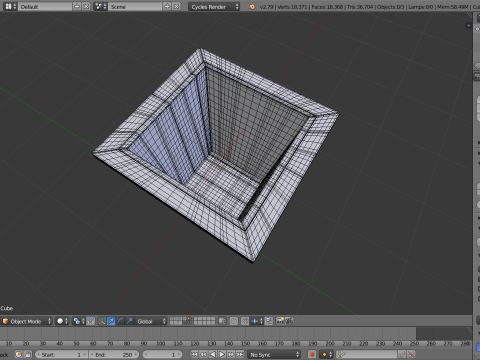Open the screen layout browser icon
Image resolution: width=480 pixels, height=360 pixels.
pos(10,6)
